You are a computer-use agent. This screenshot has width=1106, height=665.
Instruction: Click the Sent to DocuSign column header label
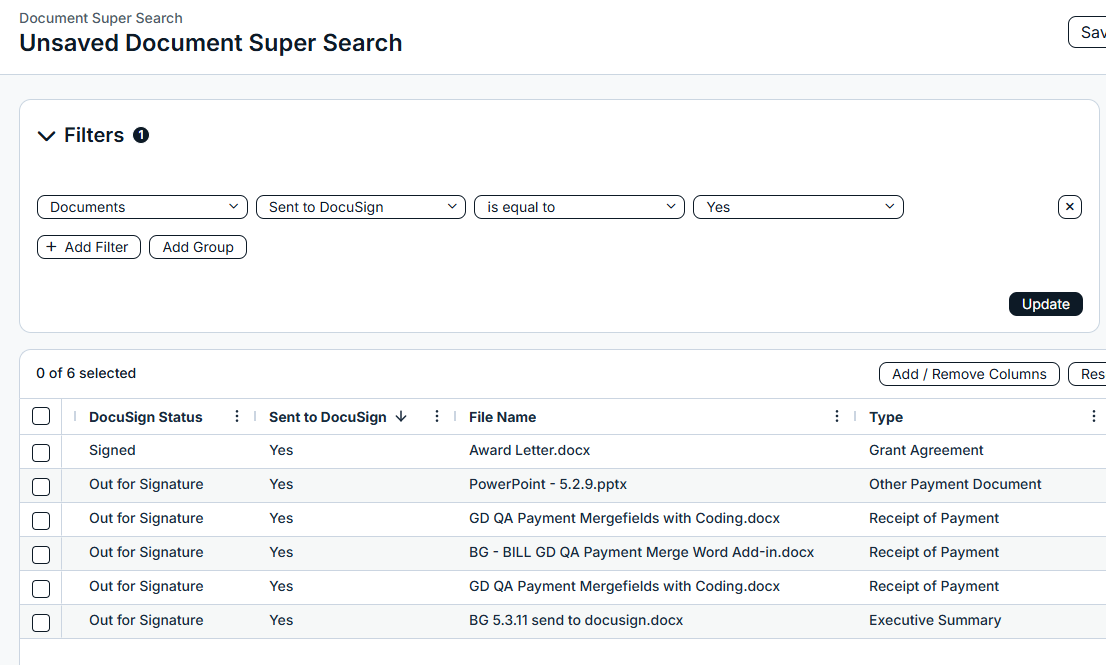tap(327, 417)
